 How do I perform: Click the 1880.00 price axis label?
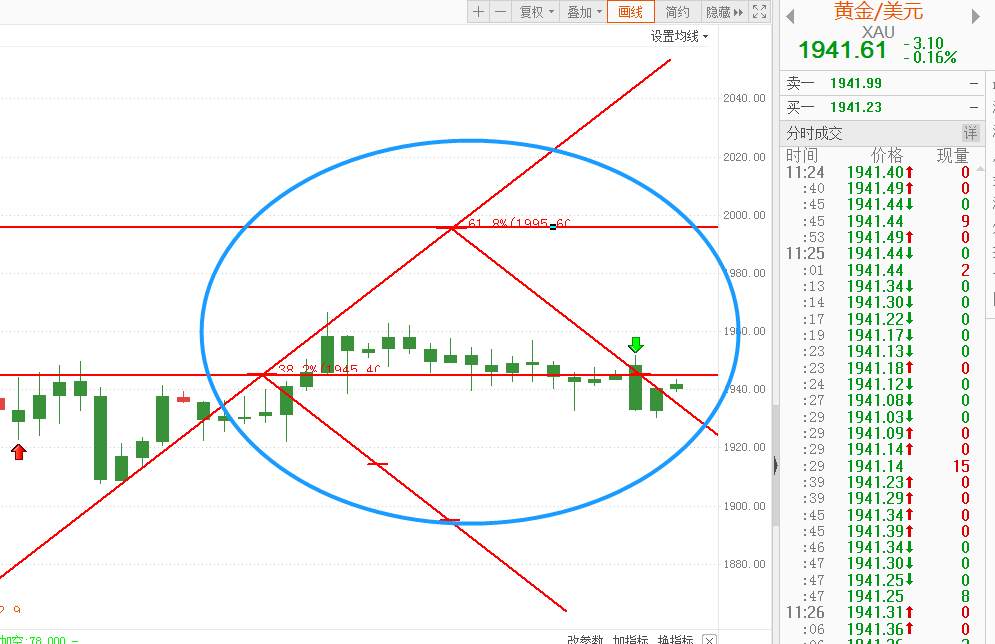coord(744,564)
